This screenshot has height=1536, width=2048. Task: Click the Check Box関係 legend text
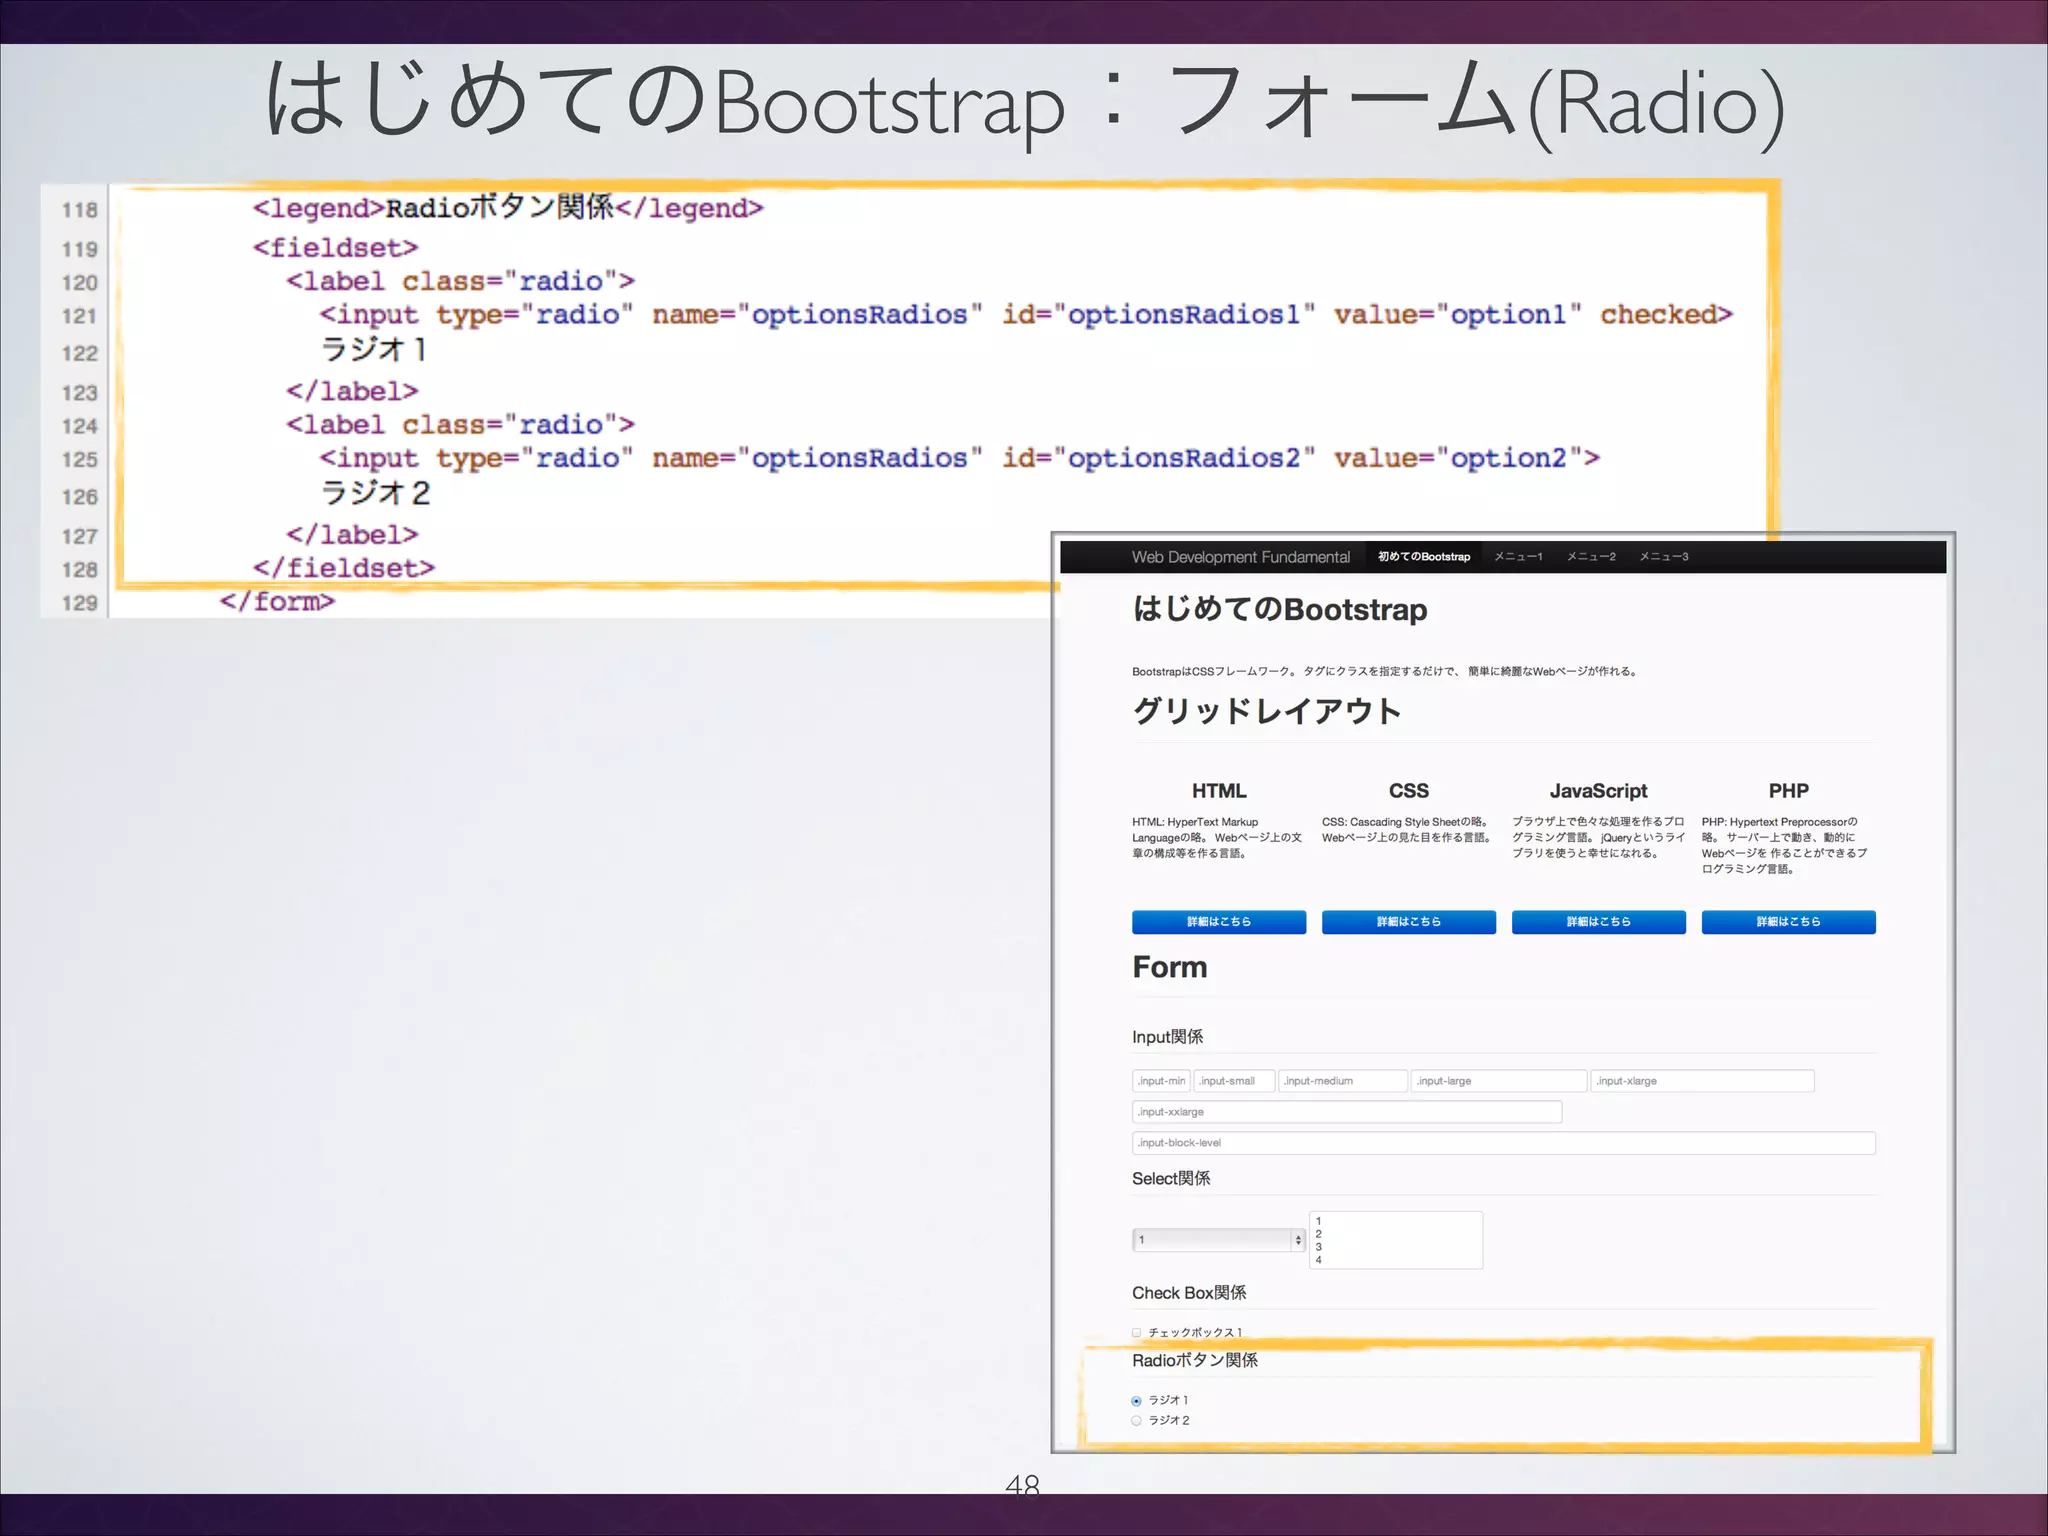coord(1189,1293)
